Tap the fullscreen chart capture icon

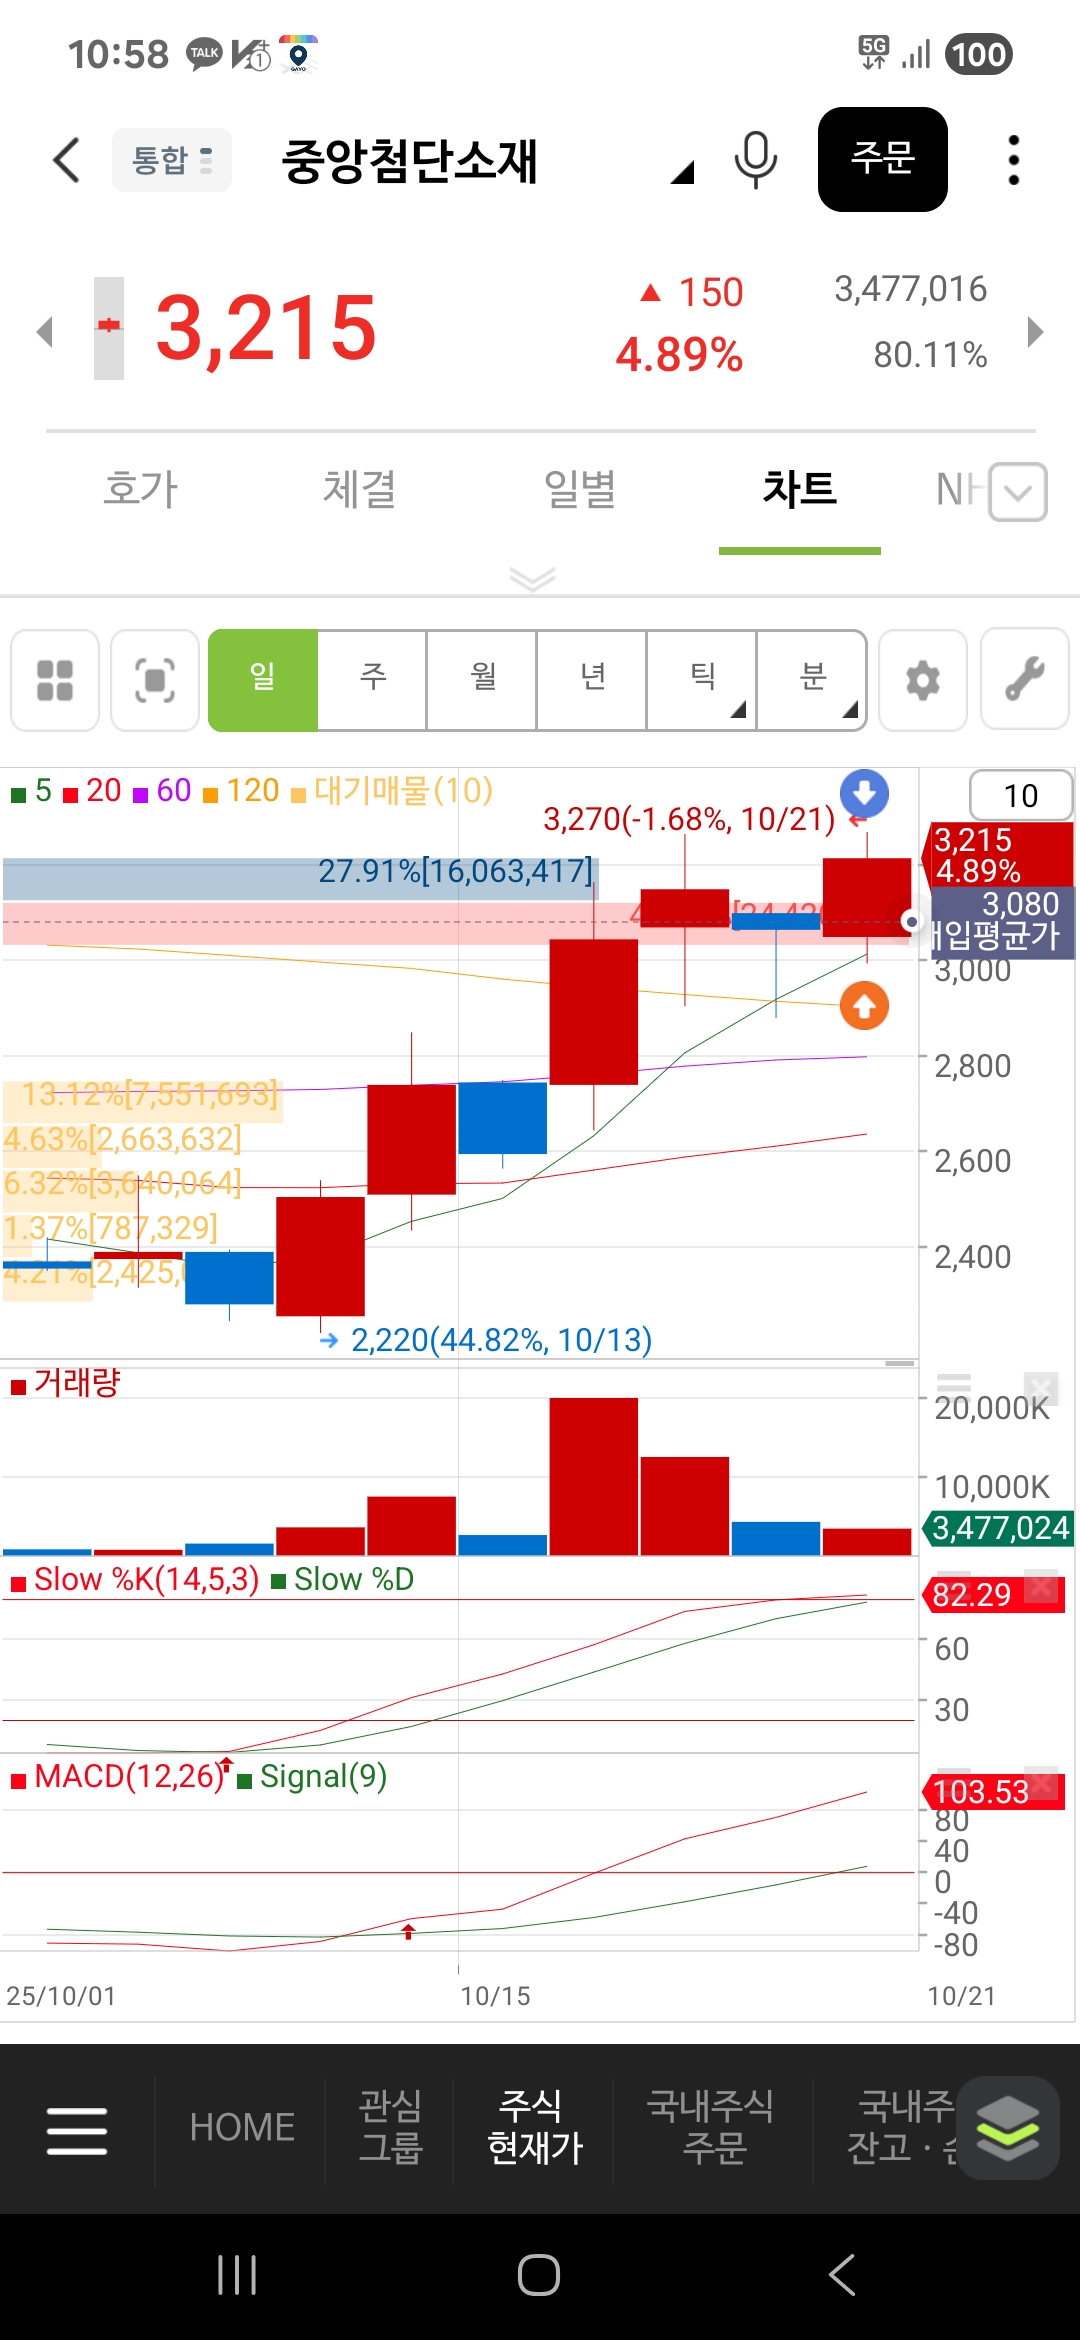(155, 680)
